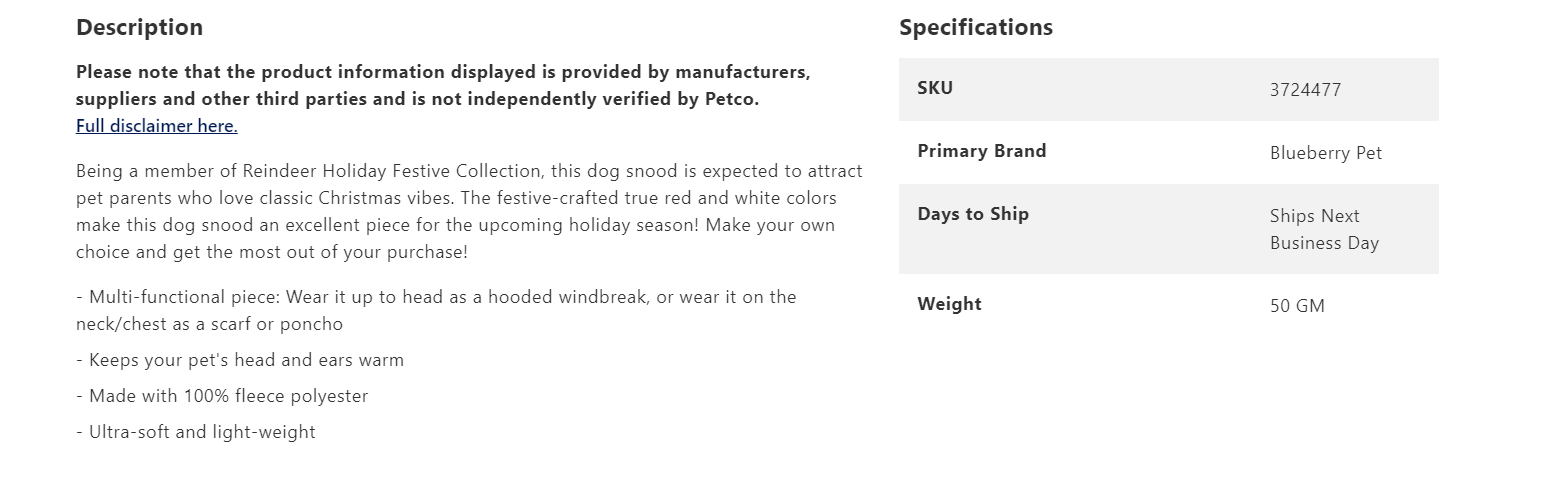This screenshot has width=1547, height=492.
Task: Select the Days to Ship label
Action: 972,214
